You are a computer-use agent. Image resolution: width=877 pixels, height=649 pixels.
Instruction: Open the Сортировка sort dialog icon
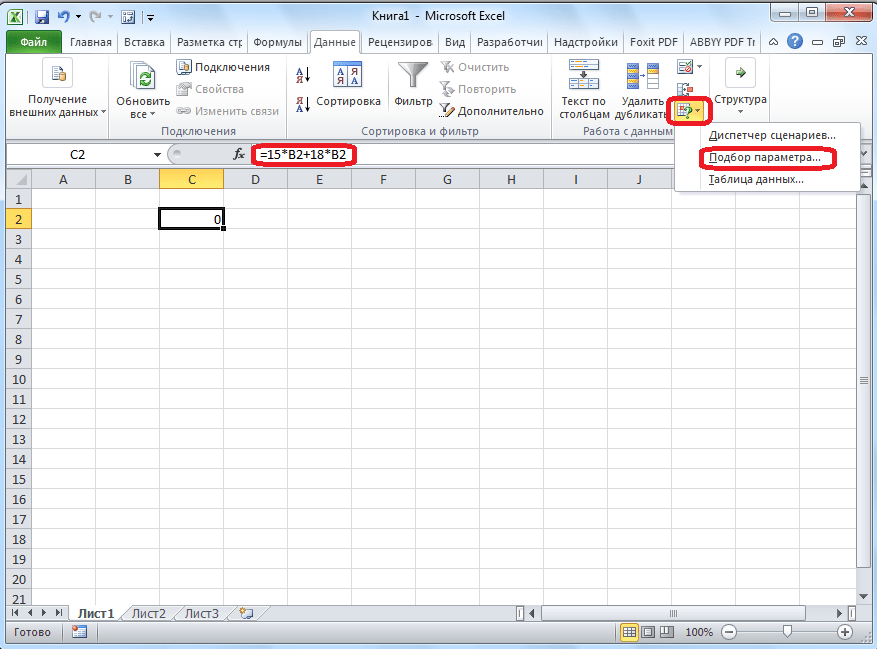(347, 75)
